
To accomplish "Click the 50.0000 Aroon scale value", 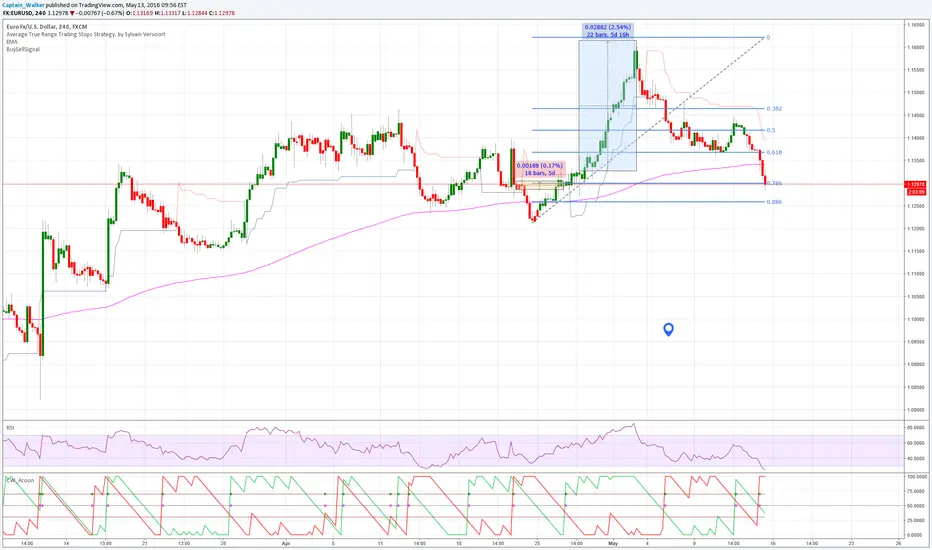I will click(915, 506).
